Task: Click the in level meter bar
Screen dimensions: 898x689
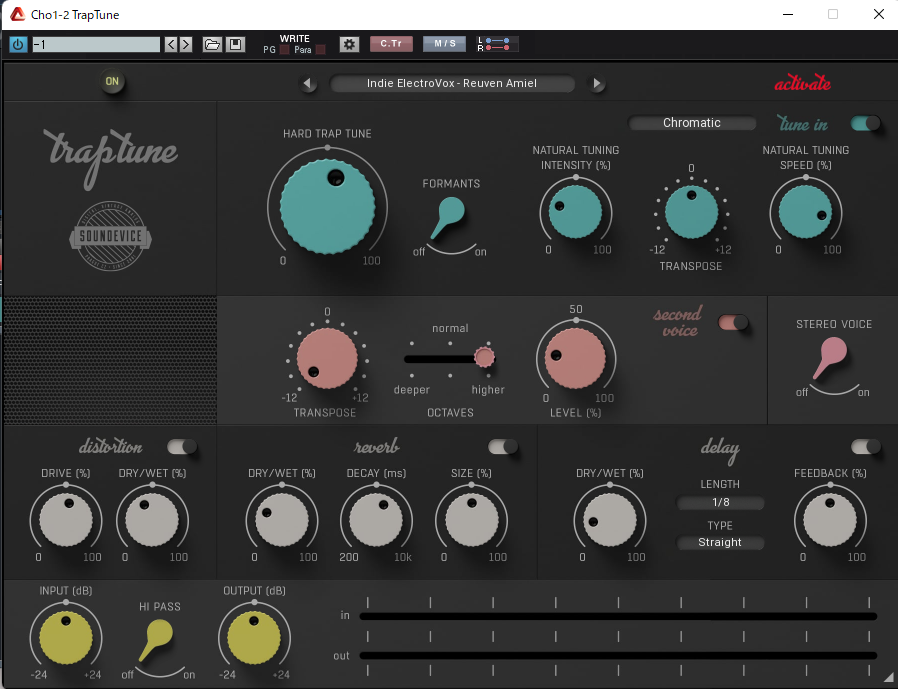Action: tap(619, 616)
